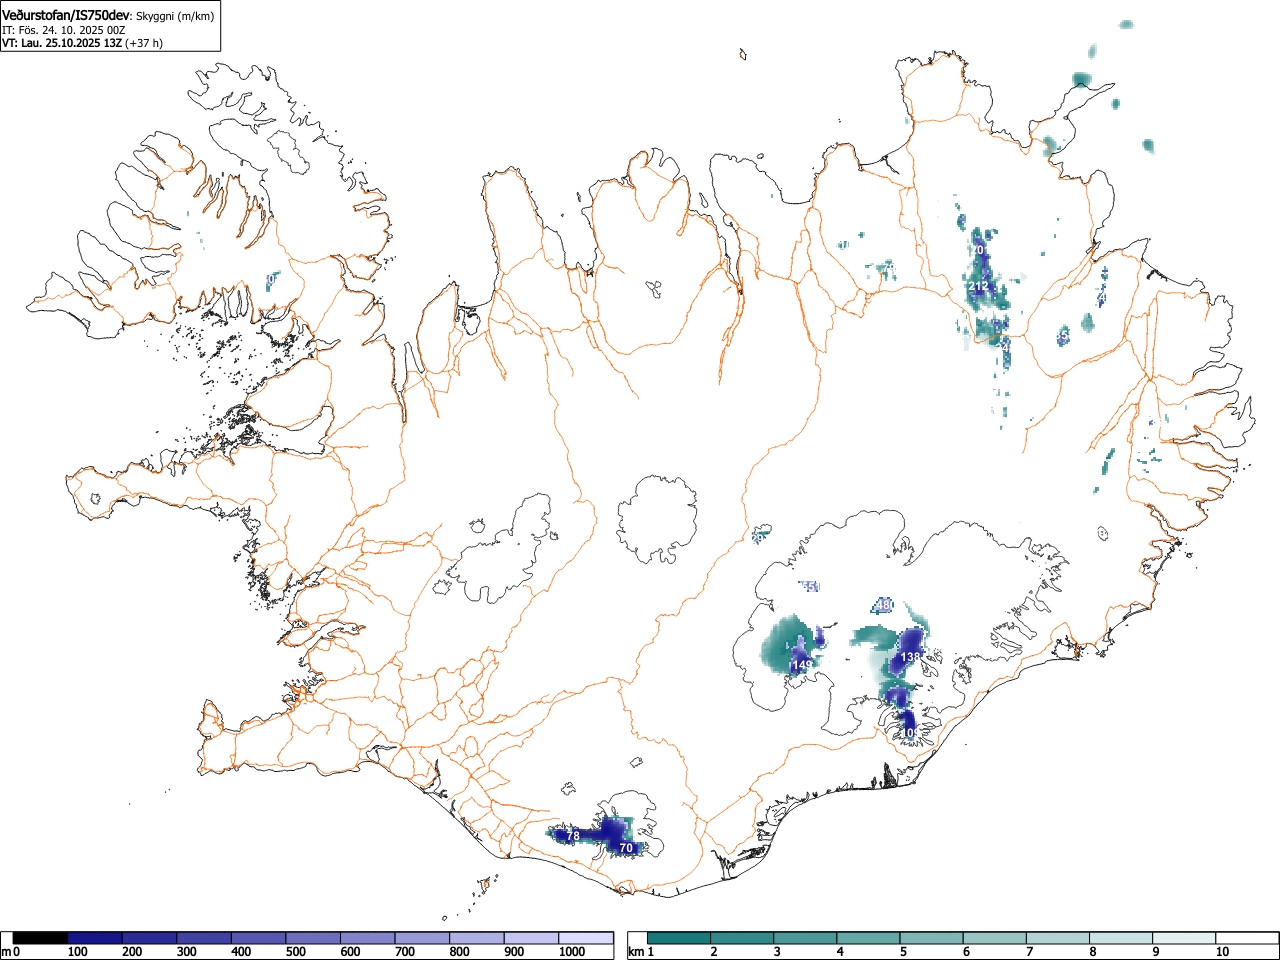
Task: Click the 700–800 m lavender swatch
Action: tap(422, 938)
